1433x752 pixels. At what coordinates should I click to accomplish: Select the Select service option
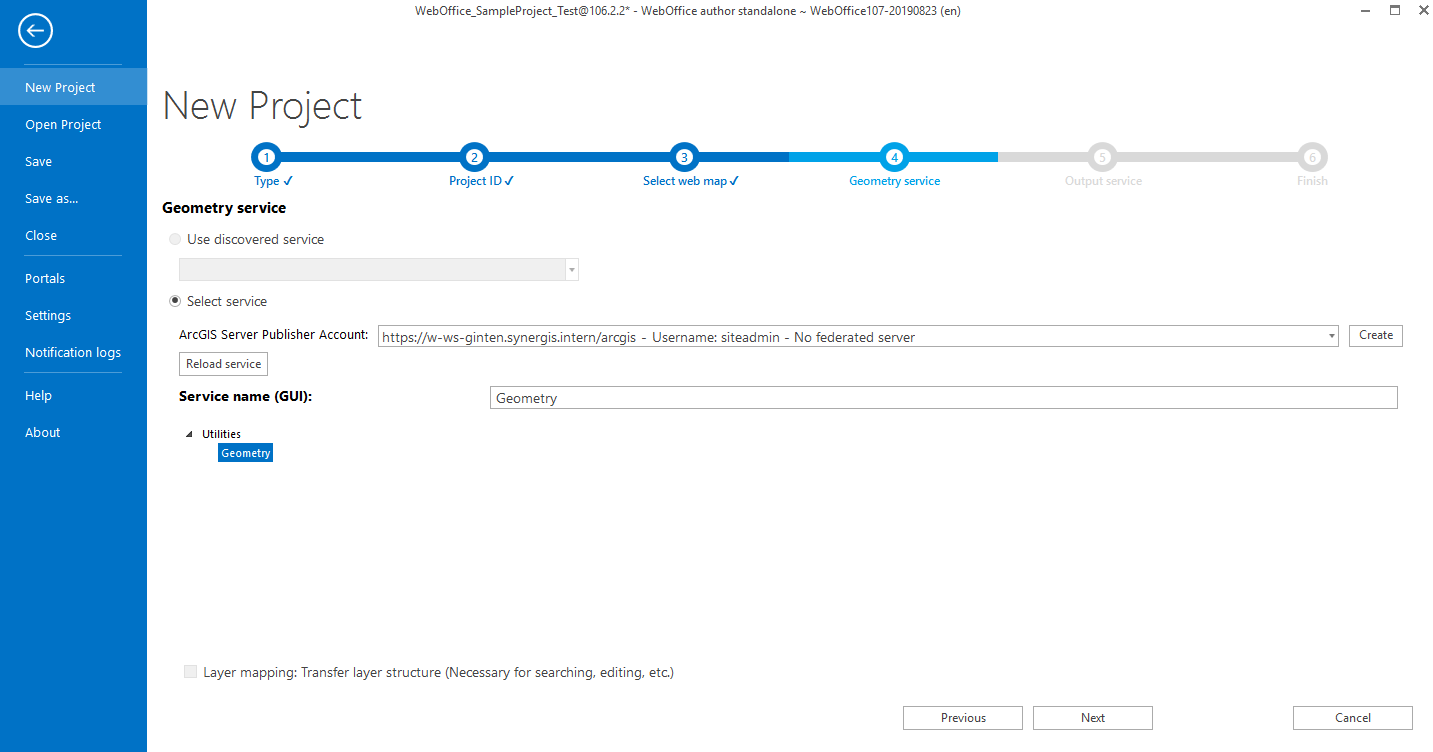(x=175, y=300)
